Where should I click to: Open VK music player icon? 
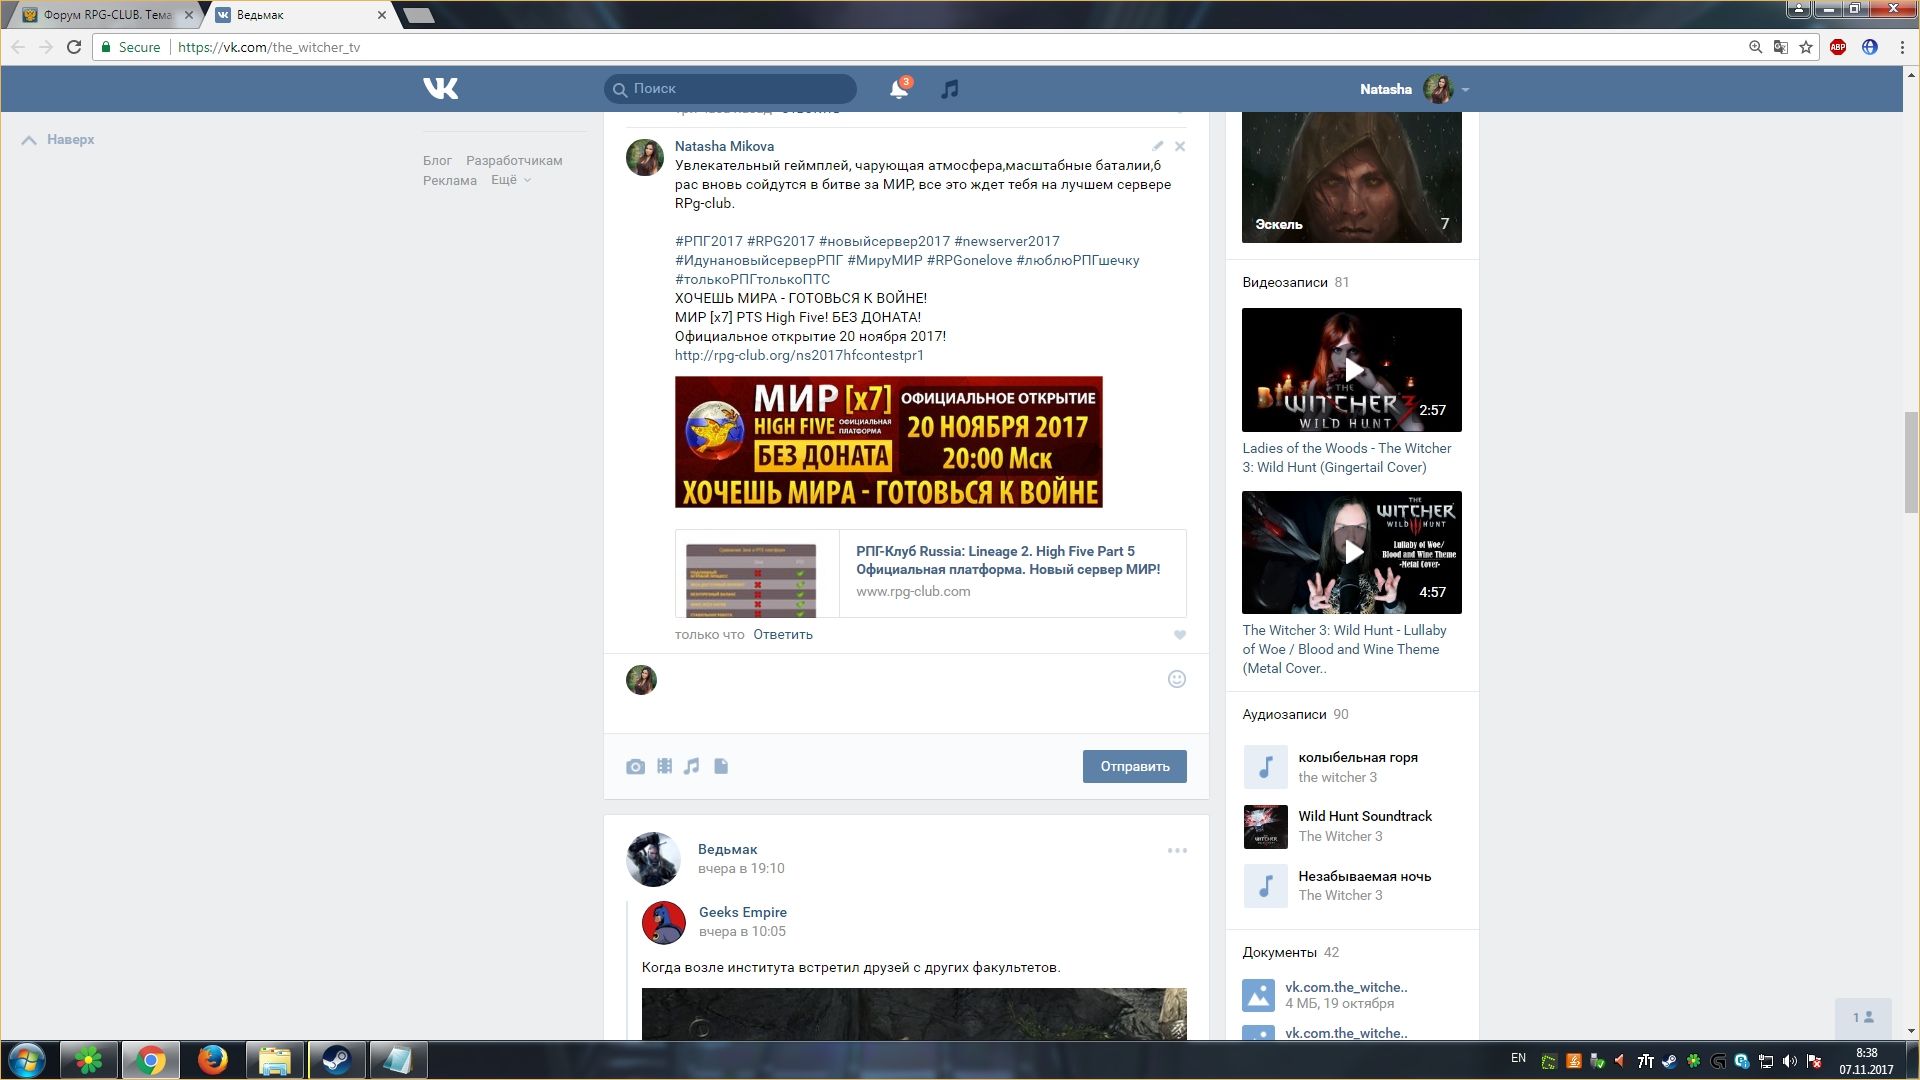click(x=949, y=89)
